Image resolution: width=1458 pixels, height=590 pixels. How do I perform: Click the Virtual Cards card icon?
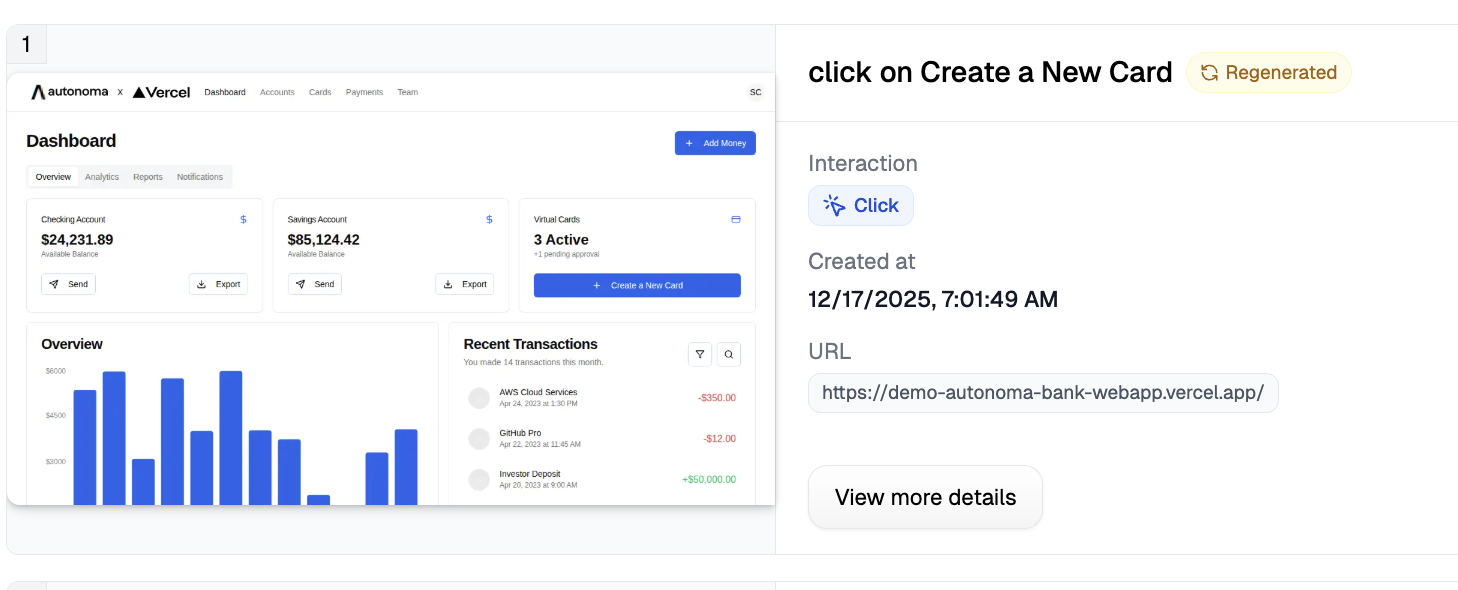736,219
